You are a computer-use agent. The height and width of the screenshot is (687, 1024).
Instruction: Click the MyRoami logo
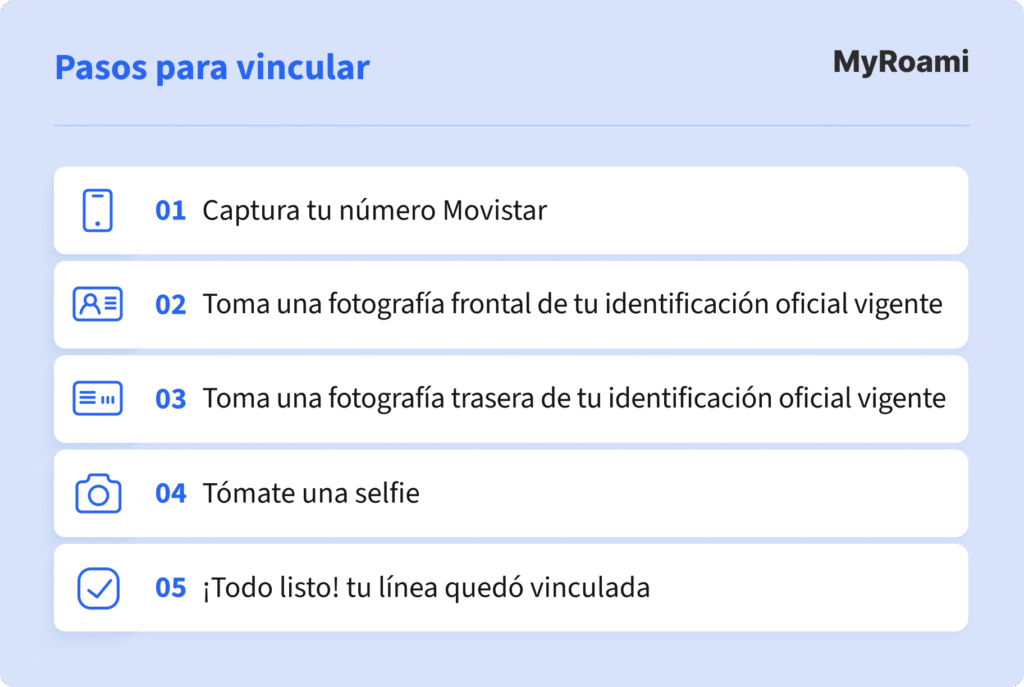click(x=900, y=62)
